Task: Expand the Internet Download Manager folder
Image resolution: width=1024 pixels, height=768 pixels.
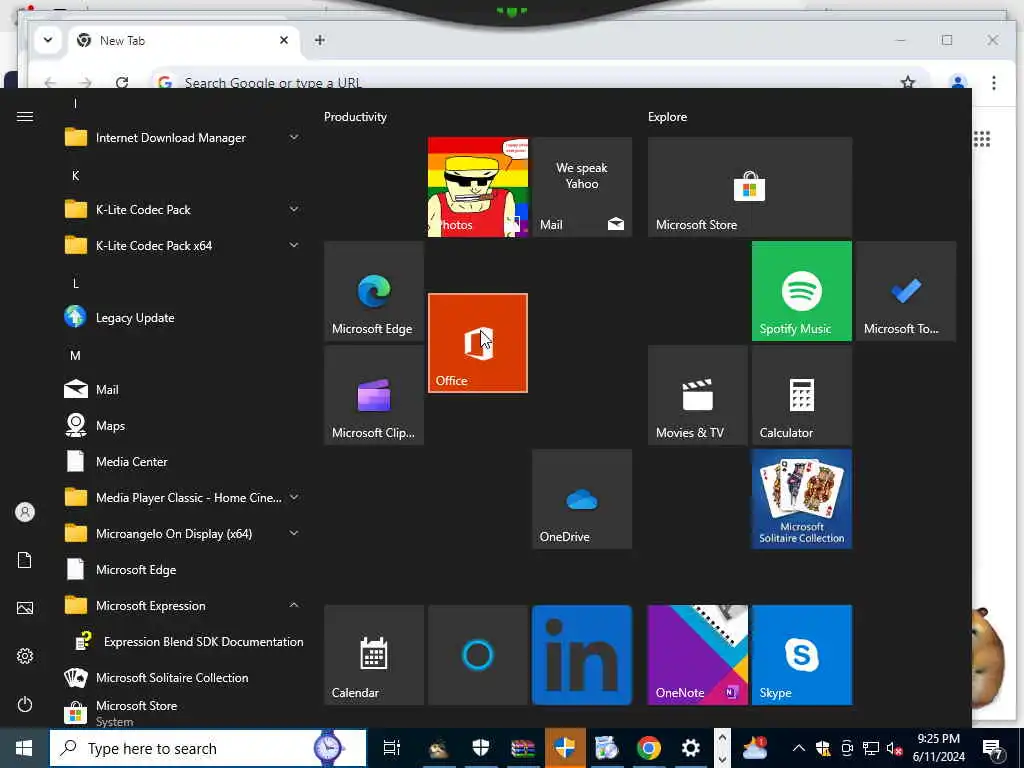Action: (x=182, y=138)
